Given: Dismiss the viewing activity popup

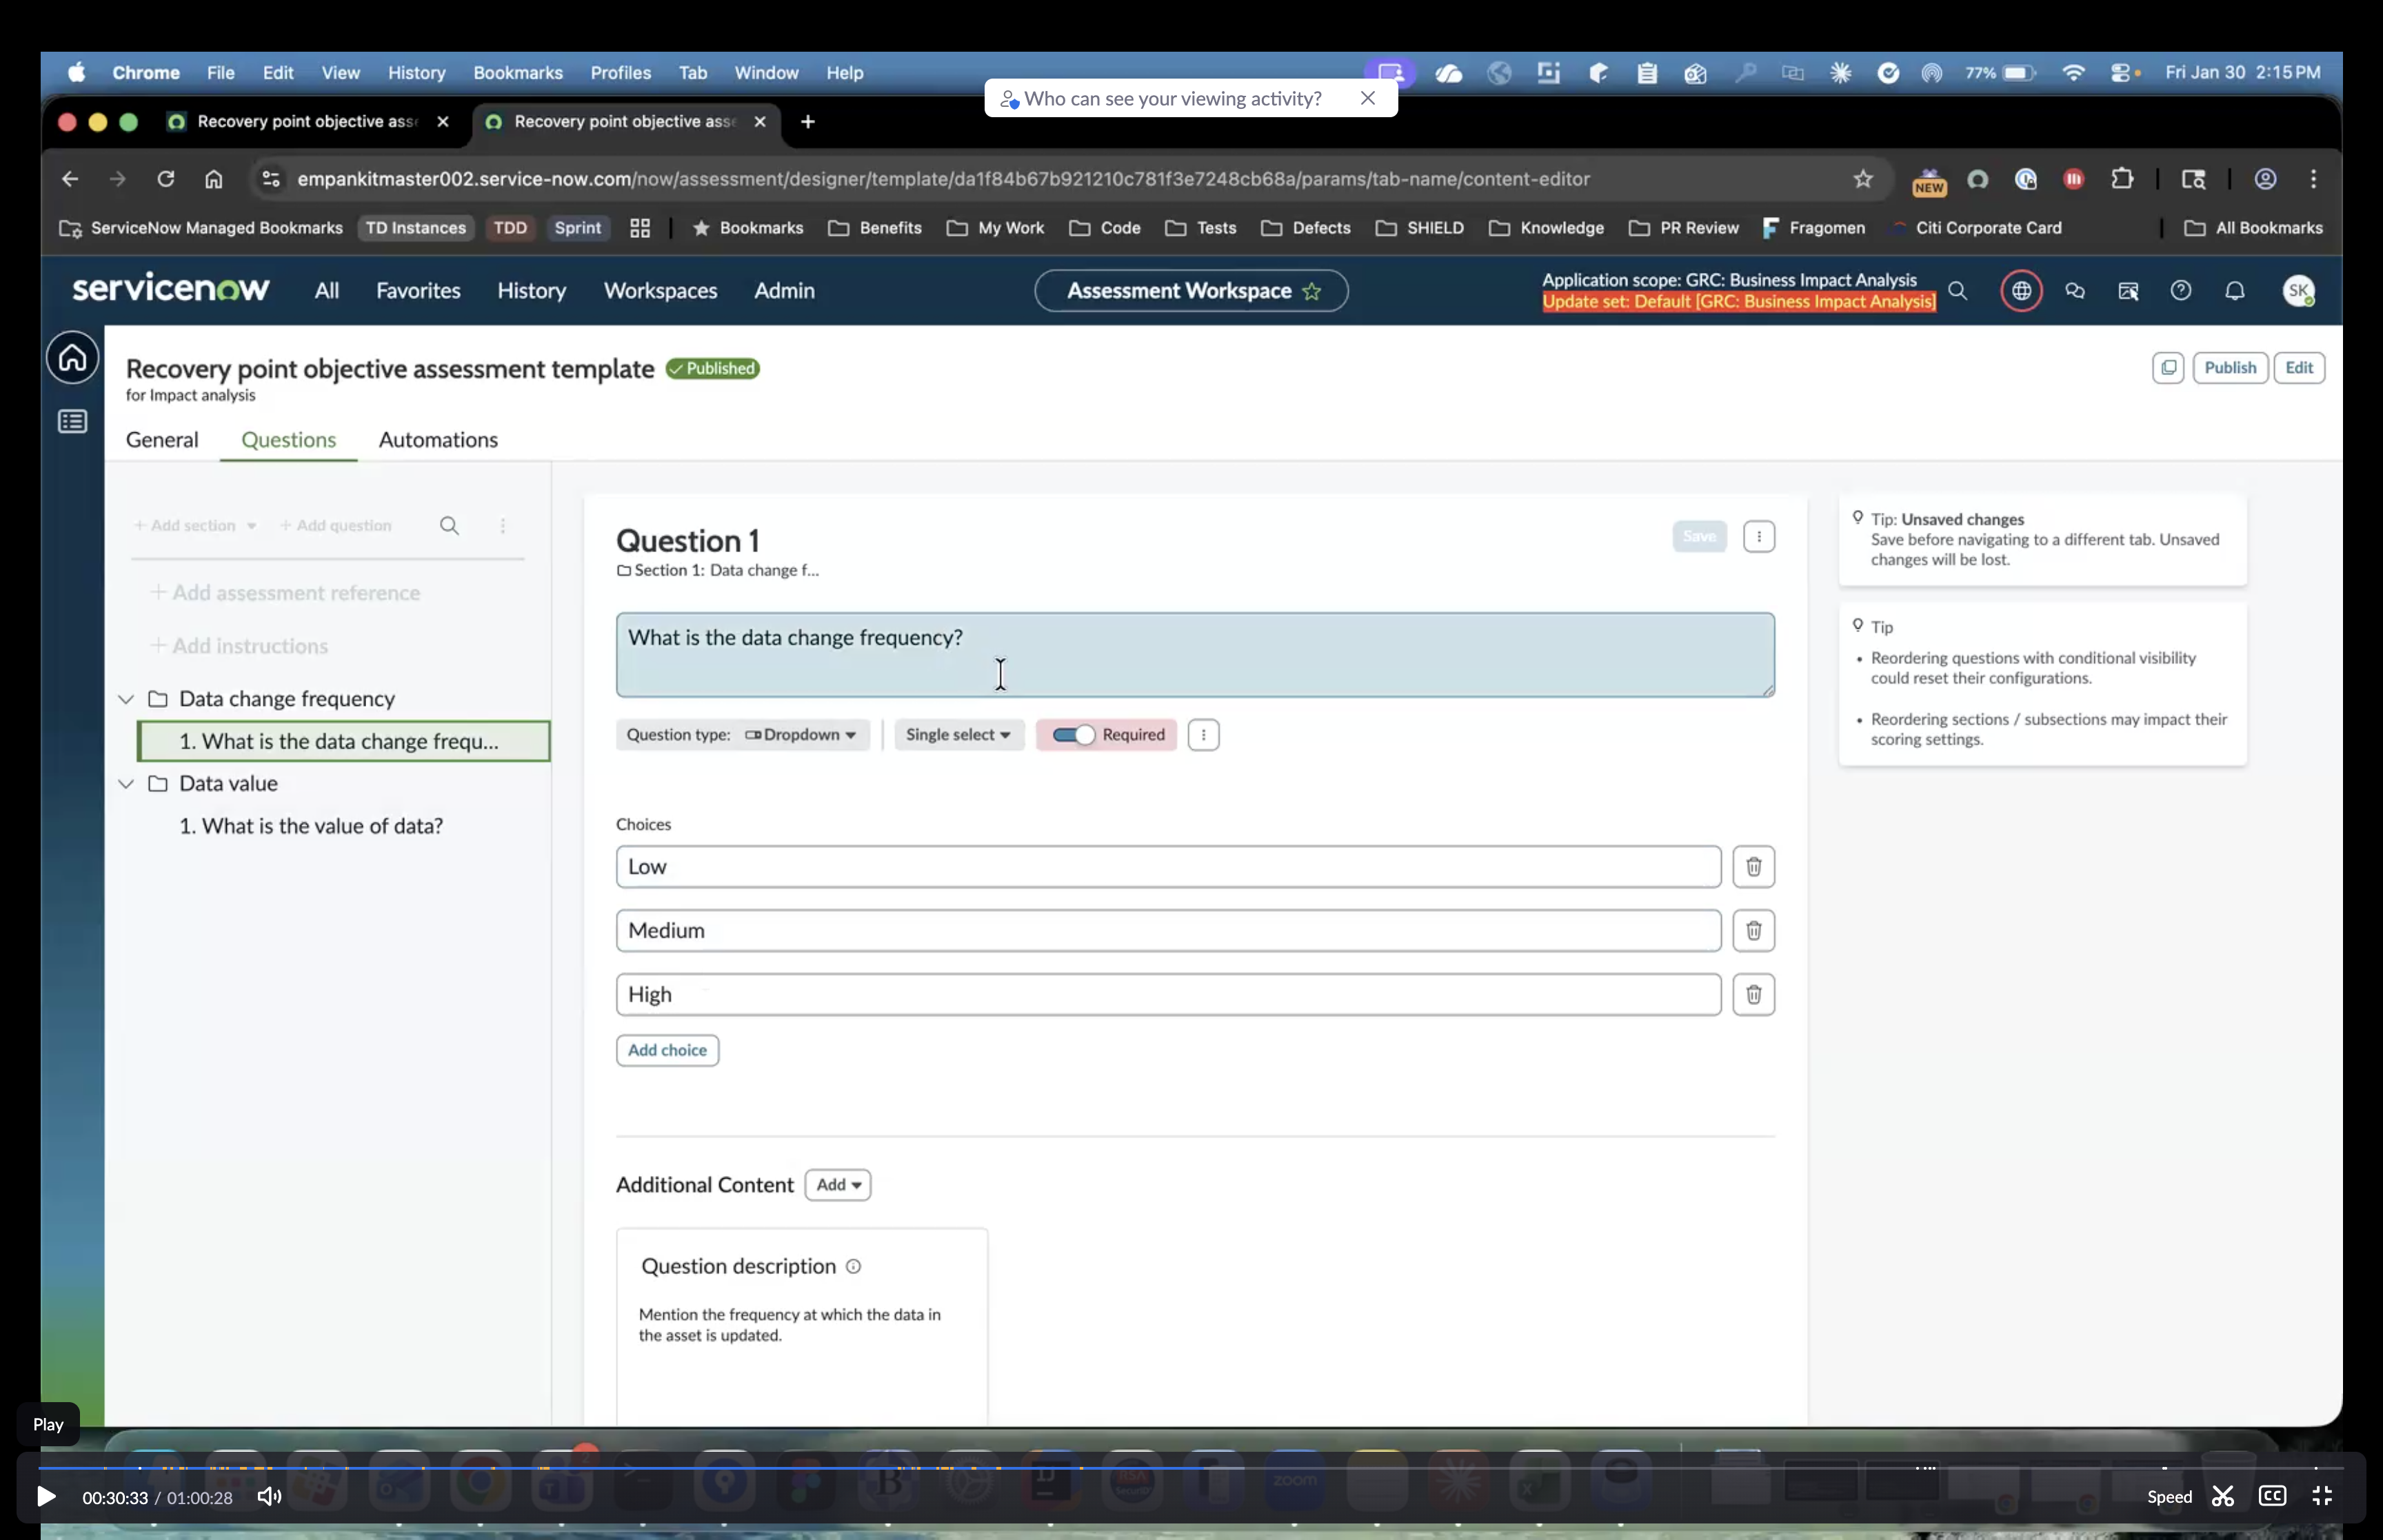Looking at the screenshot, I should click(1367, 98).
